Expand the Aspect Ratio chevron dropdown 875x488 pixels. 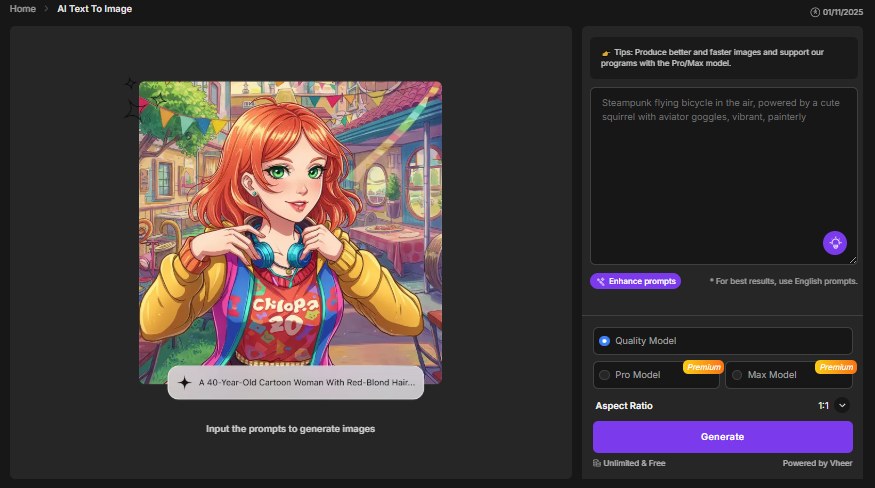[x=842, y=406]
